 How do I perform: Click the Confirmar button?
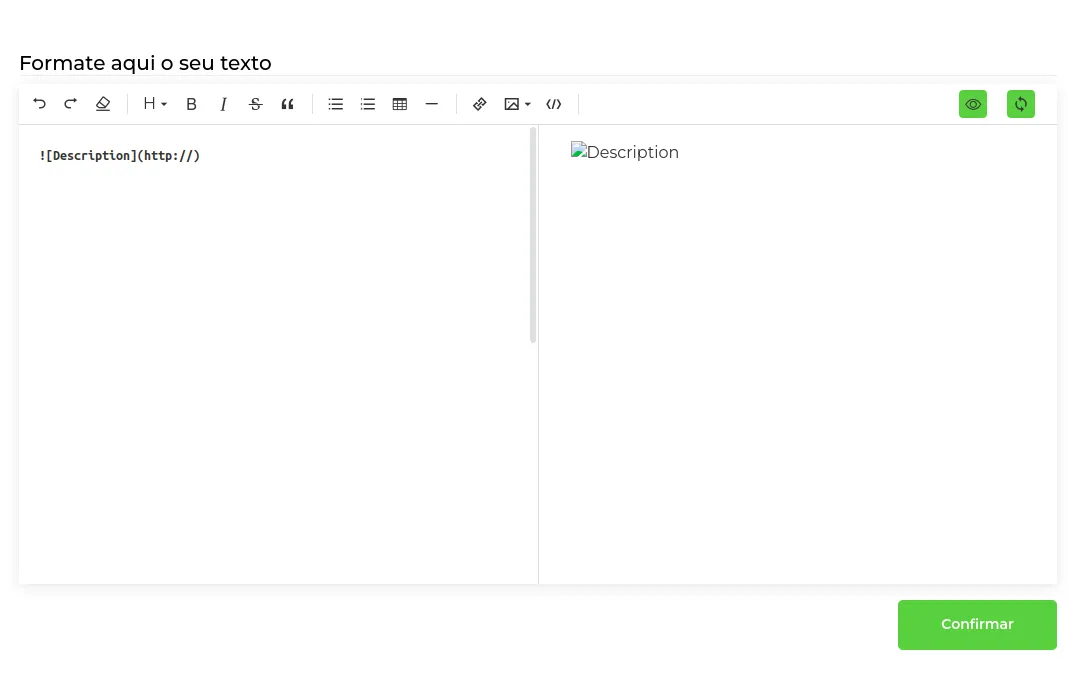tap(977, 625)
